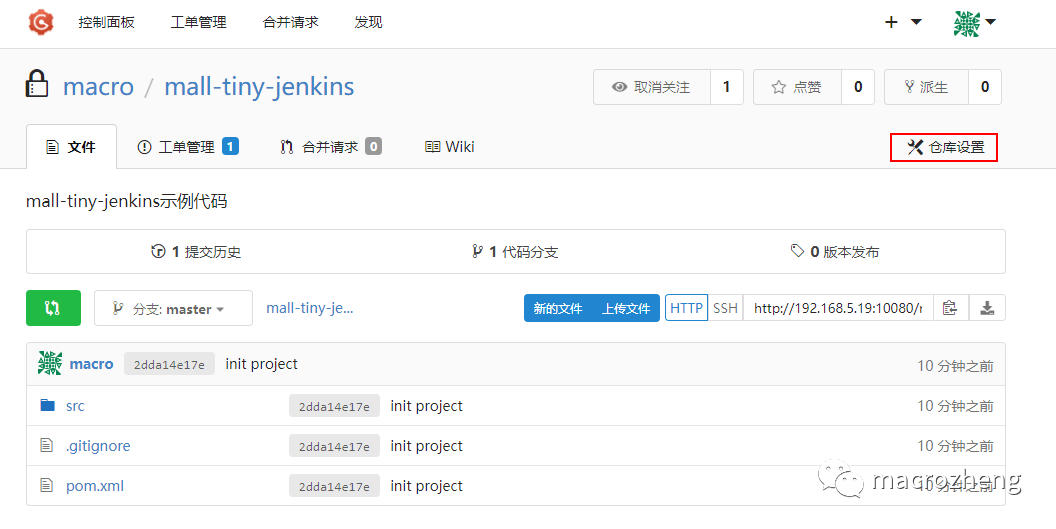Click init project message in src row
This screenshot has height=529, width=1056.
click(x=426, y=406)
